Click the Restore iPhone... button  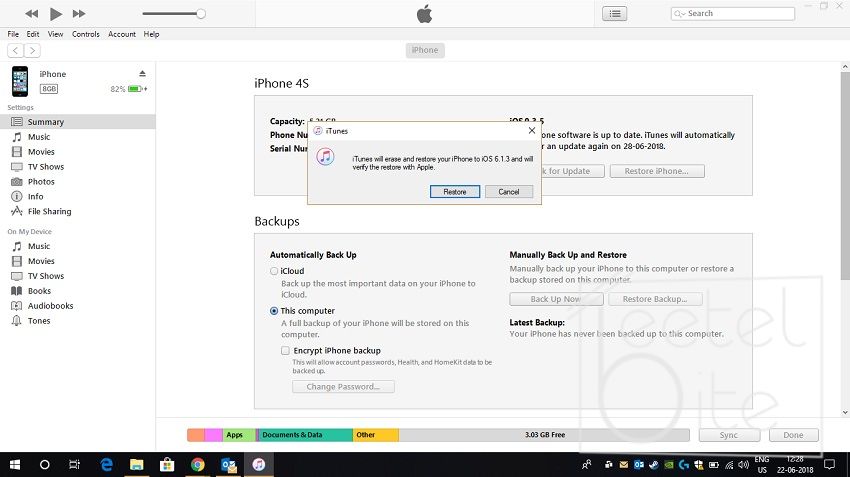(x=657, y=171)
